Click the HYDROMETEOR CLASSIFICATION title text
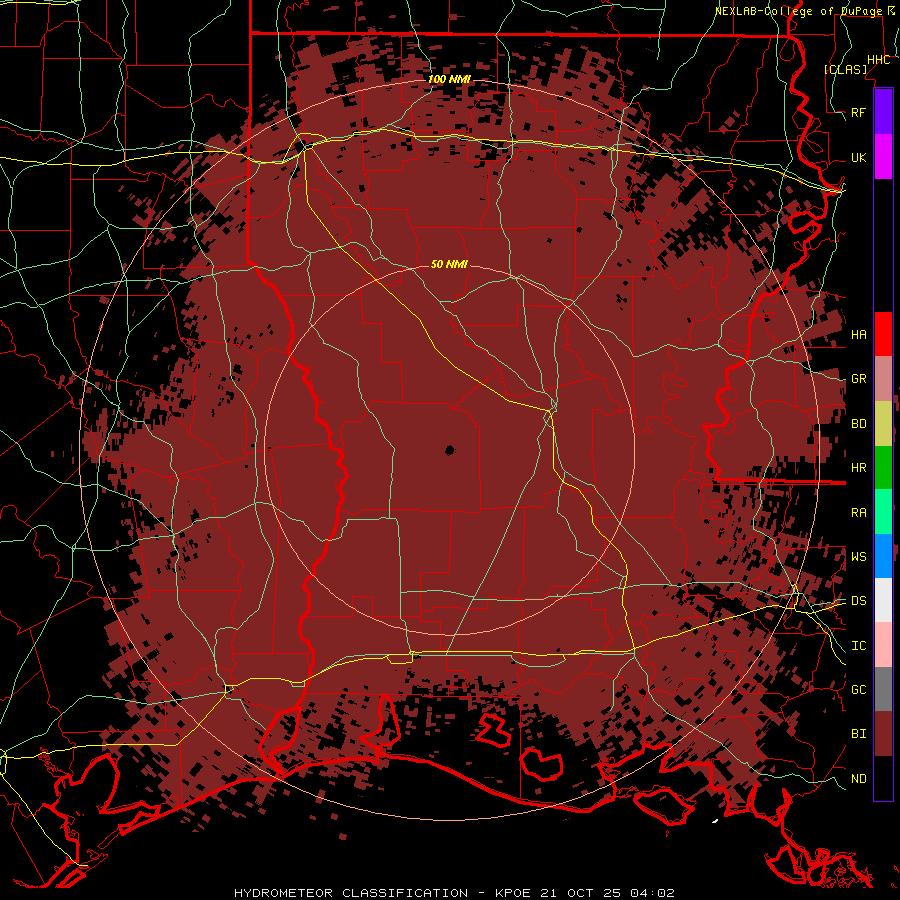The height and width of the screenshot is (900, 900). [x=351, y=893]
